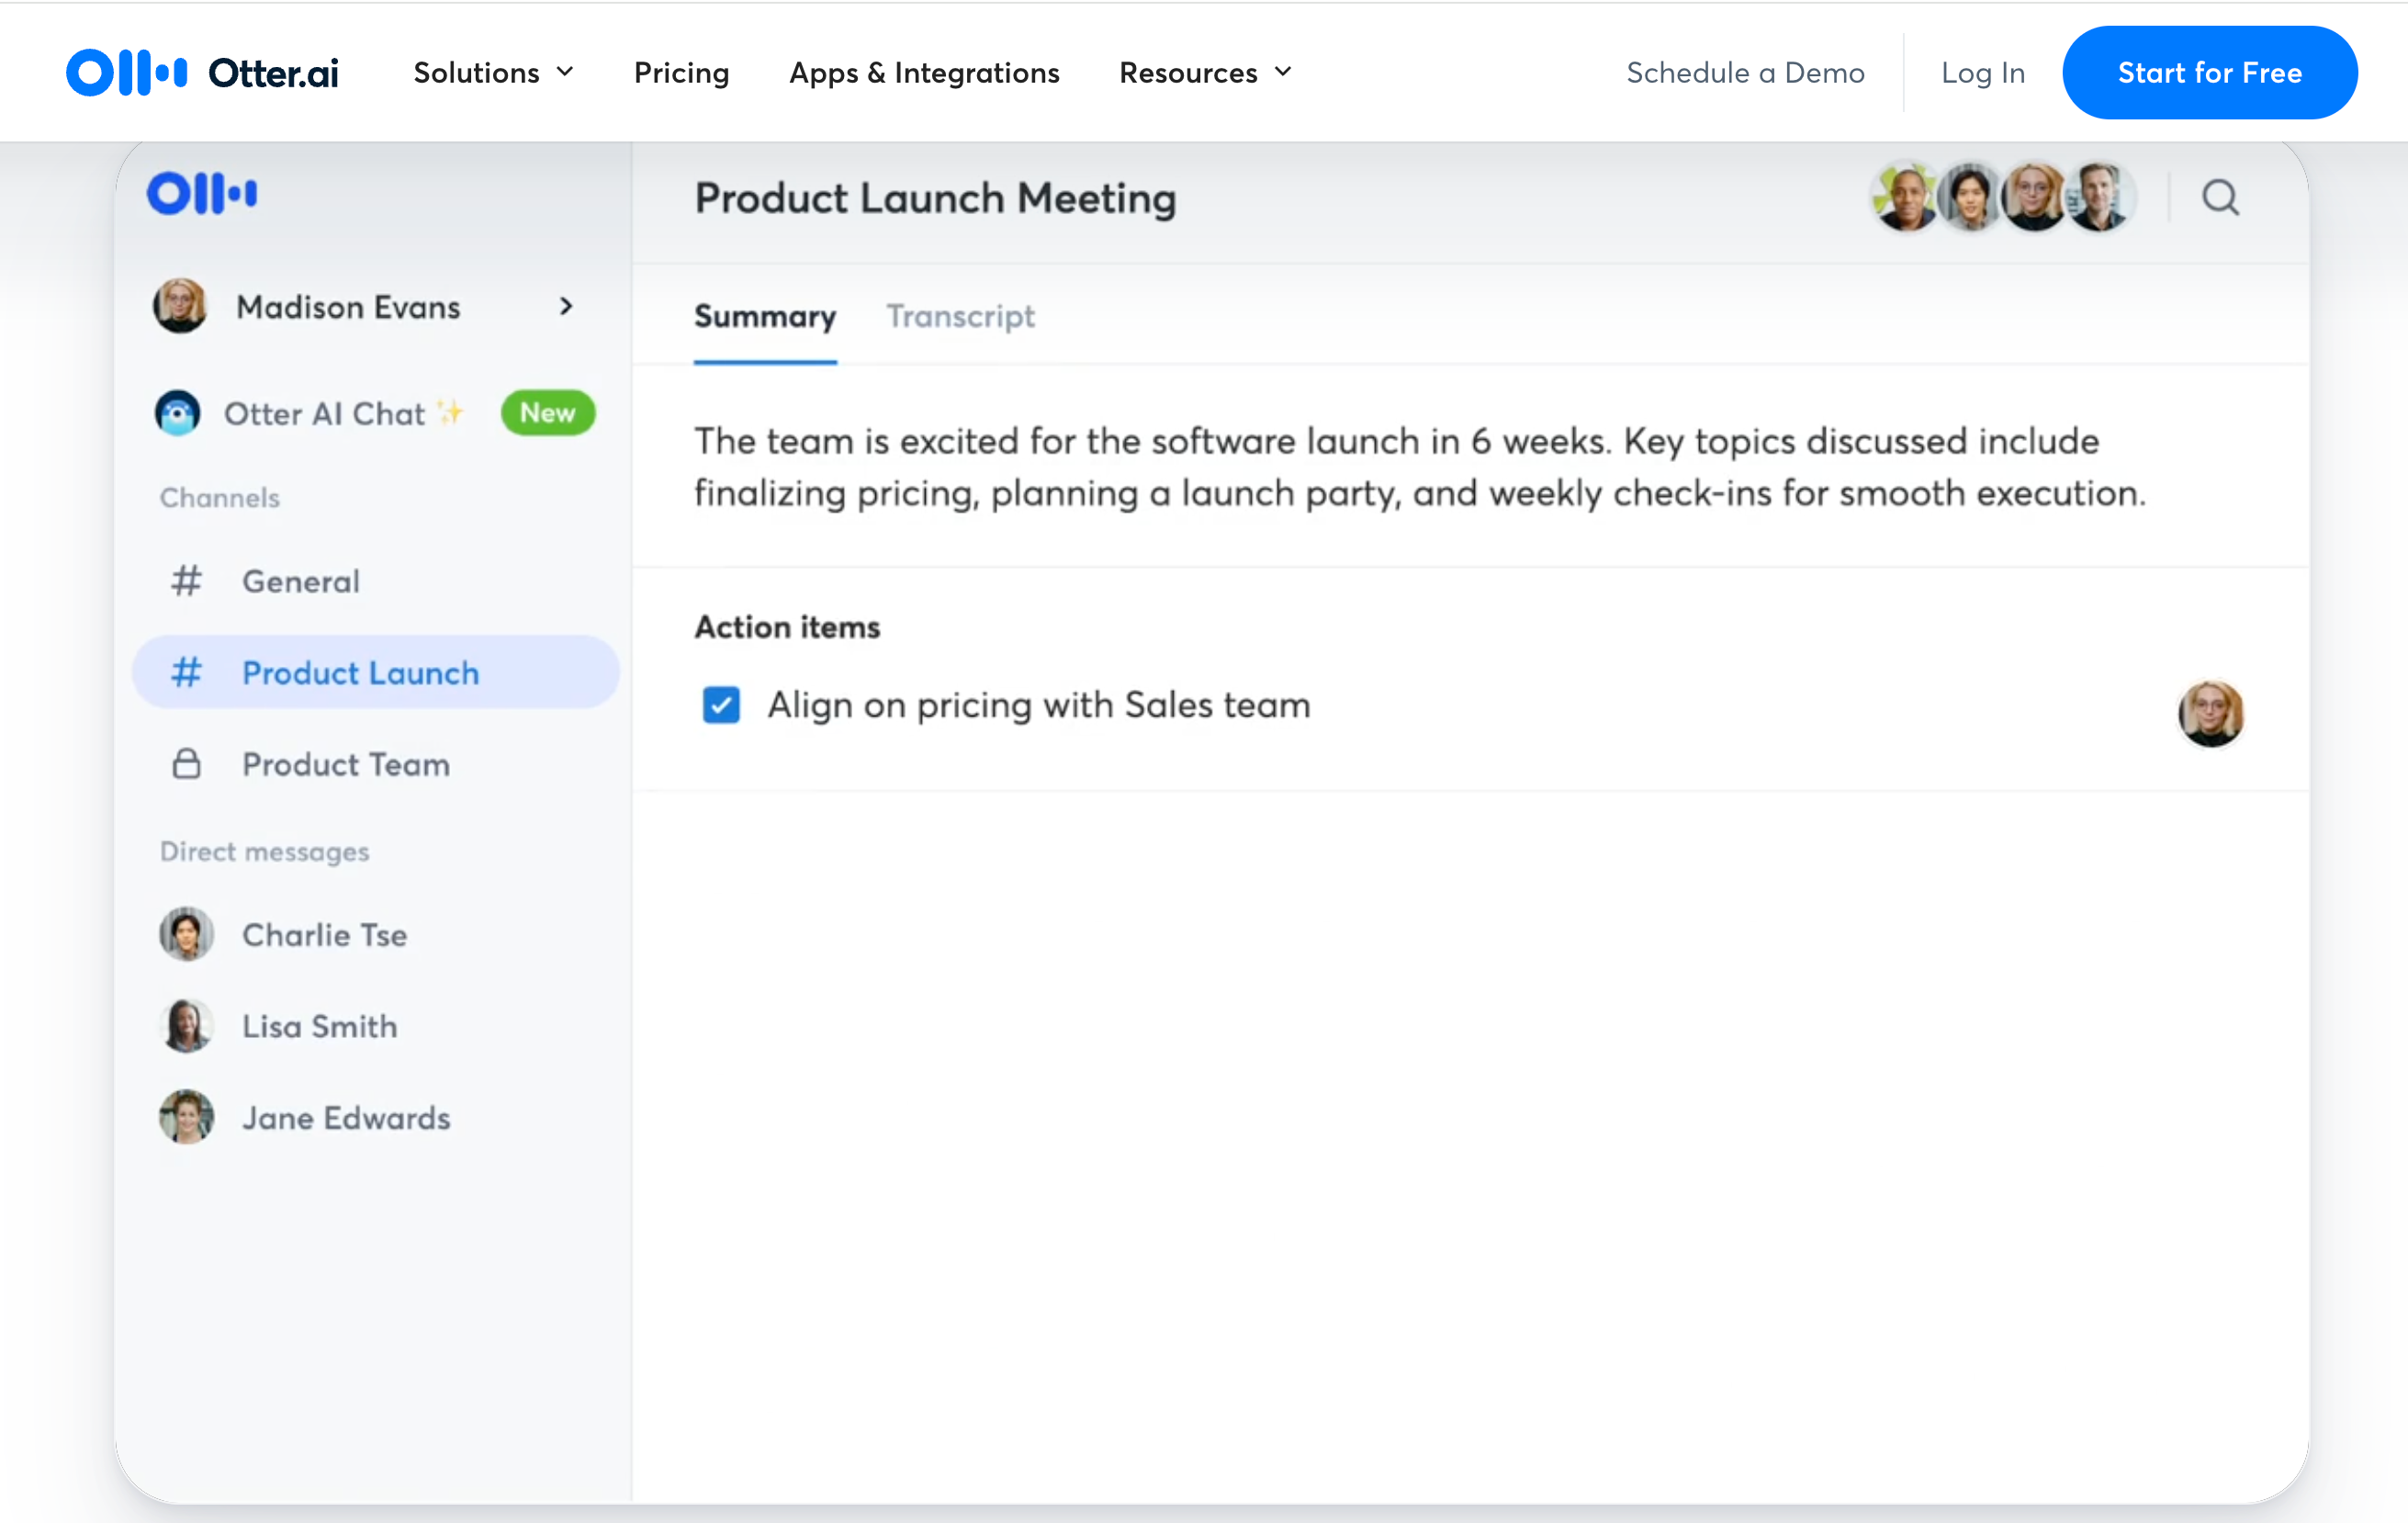Click the General channel hashtag icon
This screenshot has width=2408, height=1523.
tap(189, 581)
